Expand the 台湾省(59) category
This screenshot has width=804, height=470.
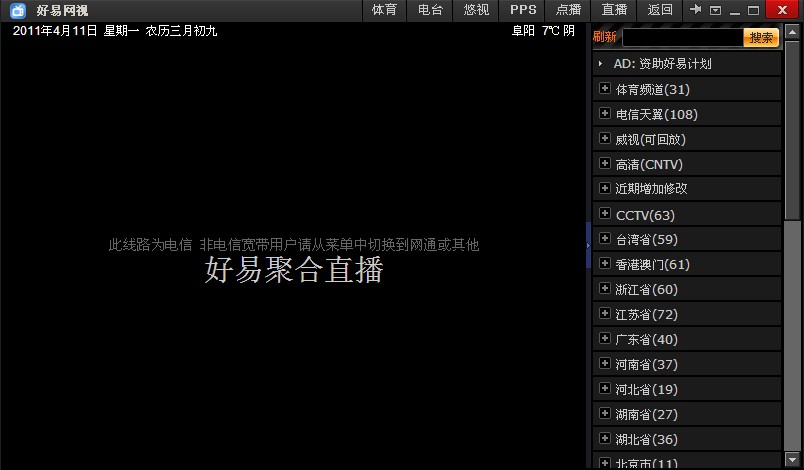pyautogui.click(x=687, y=239)
